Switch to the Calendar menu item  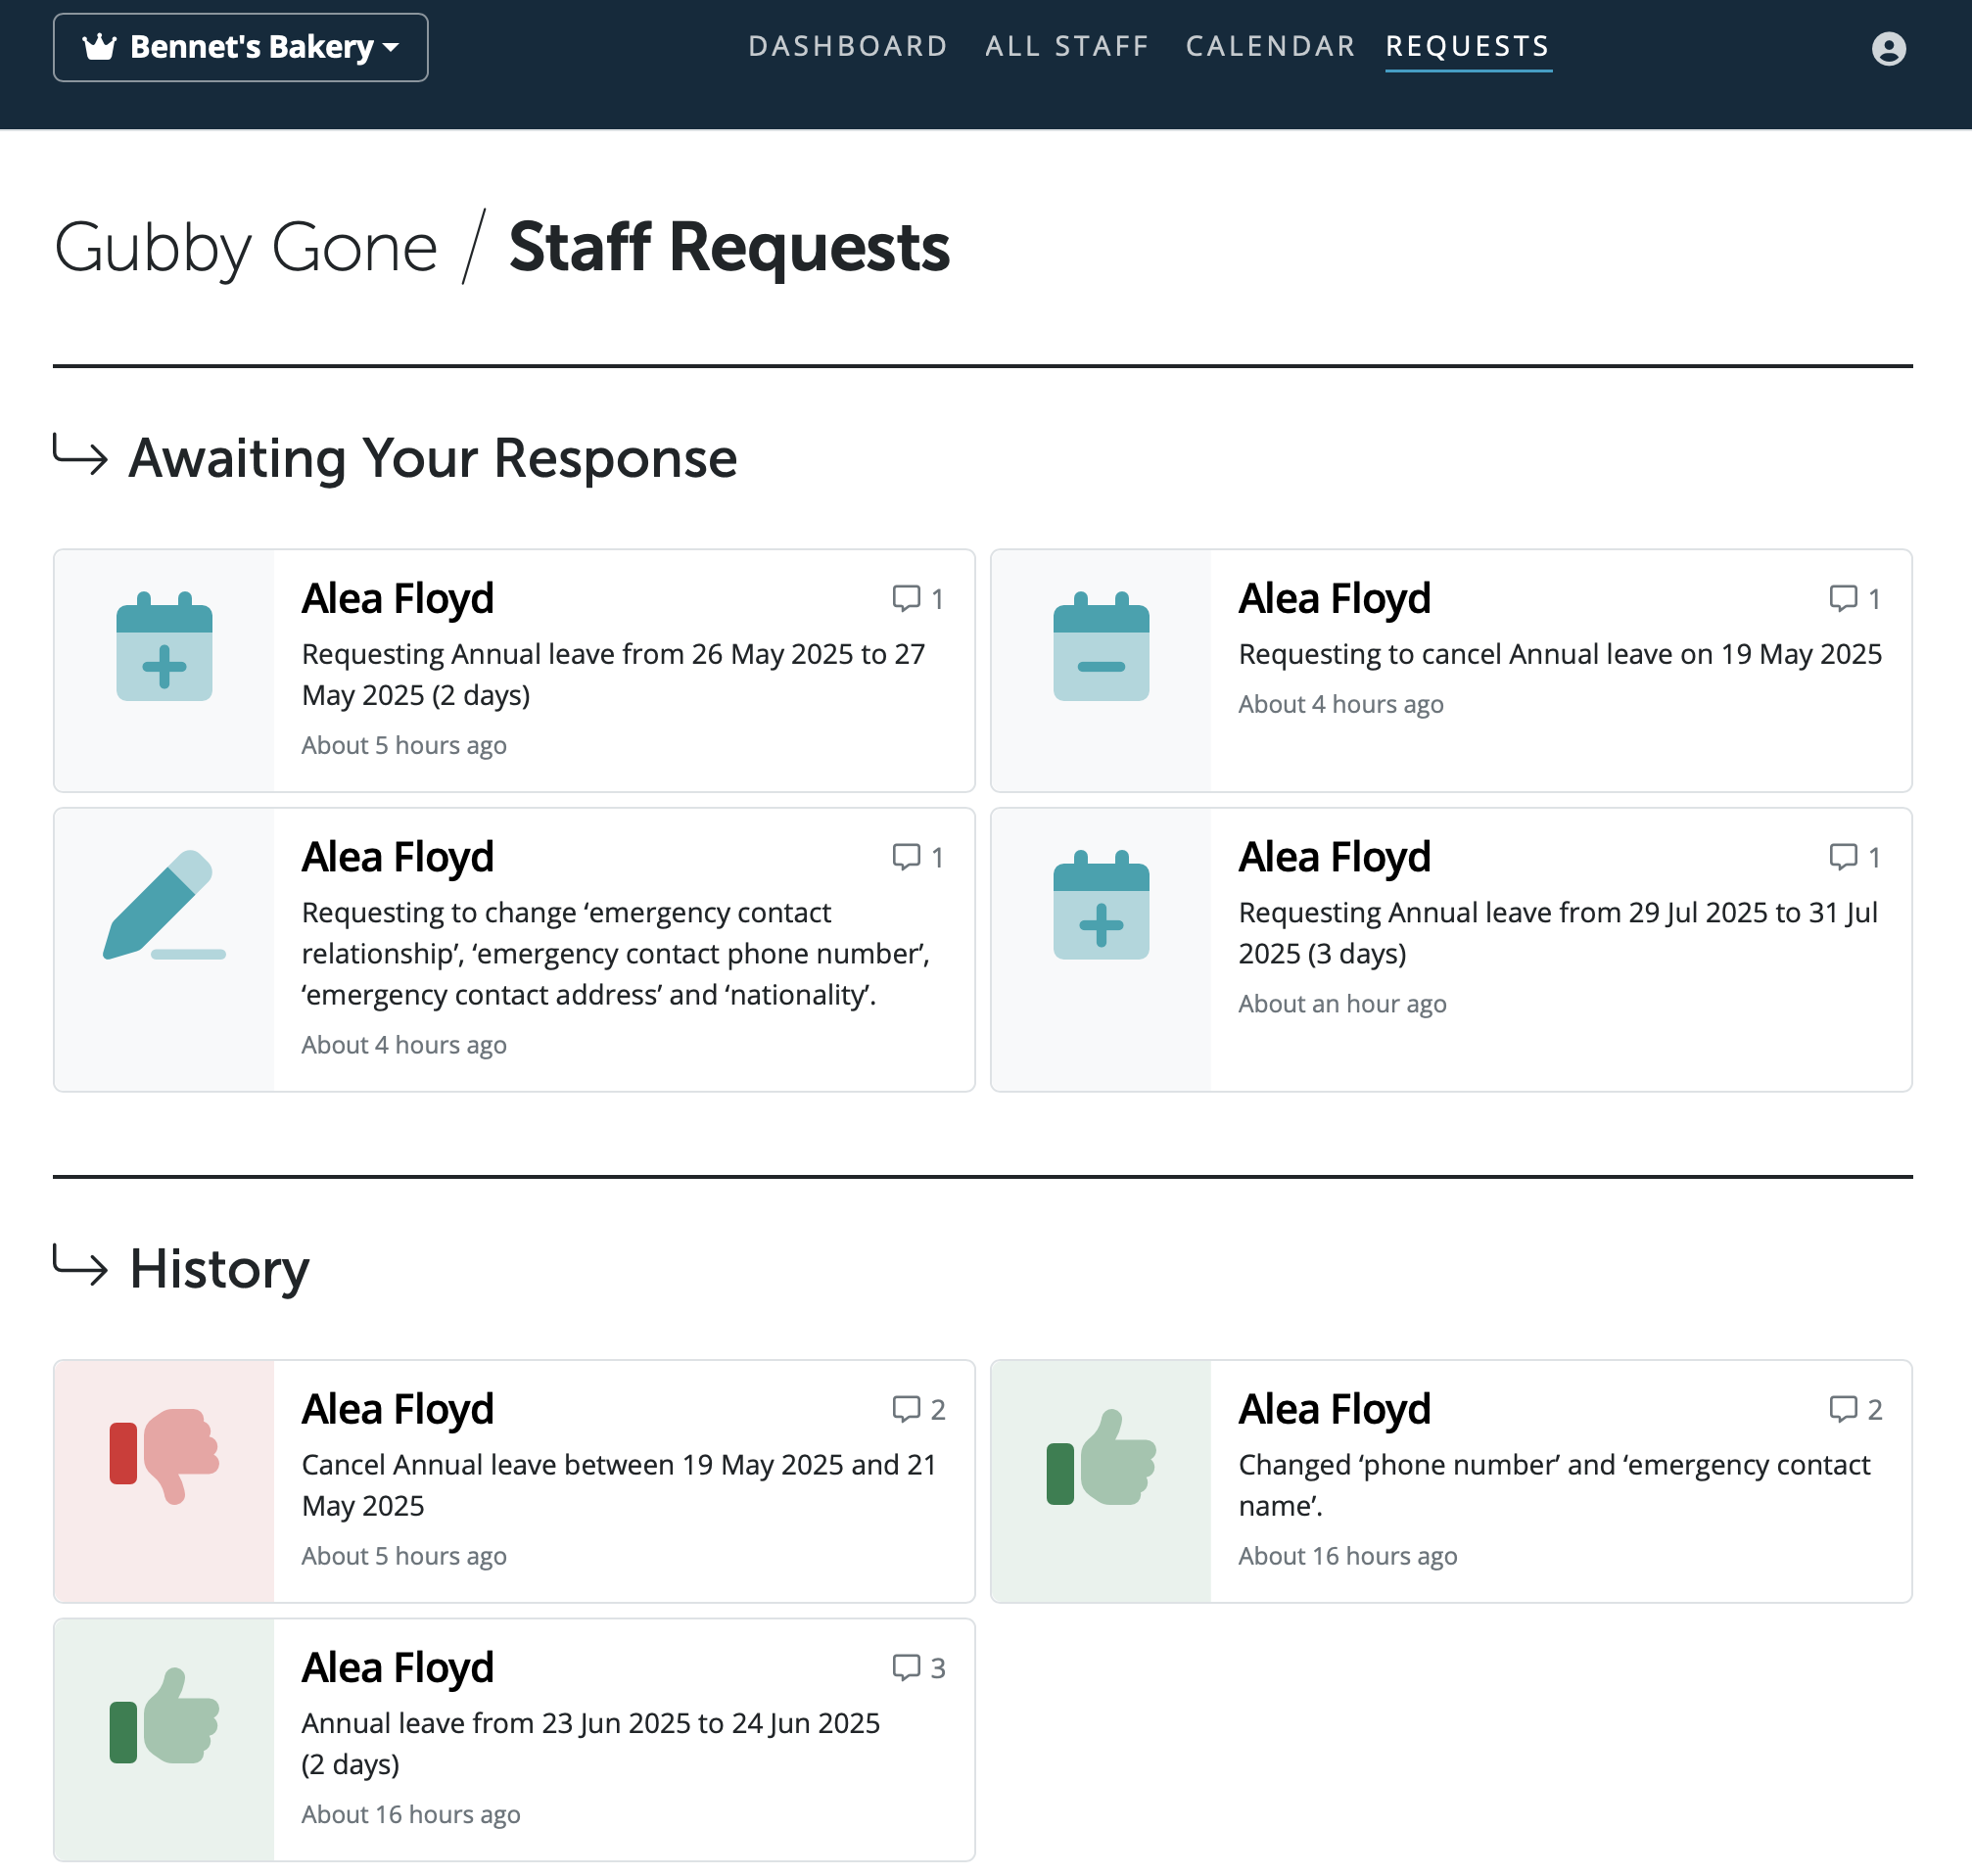coord(1270,46)
